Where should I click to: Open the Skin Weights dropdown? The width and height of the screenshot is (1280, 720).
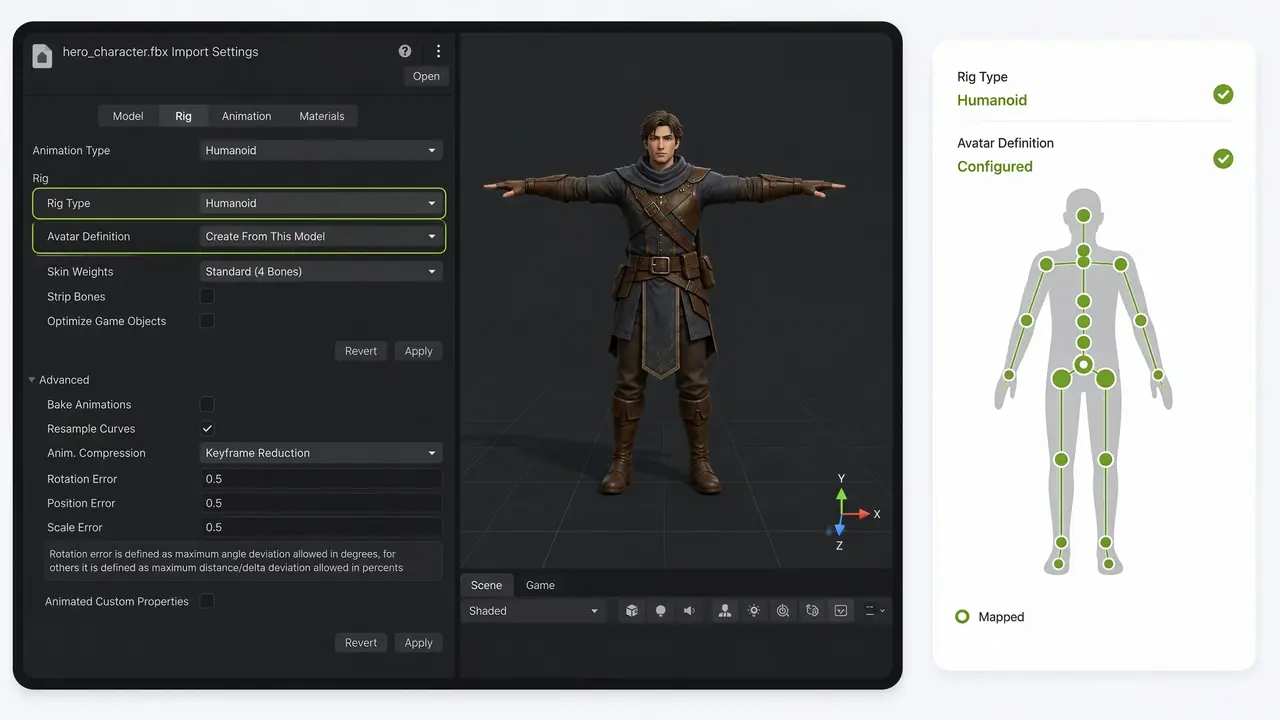(x=321, y=271)
